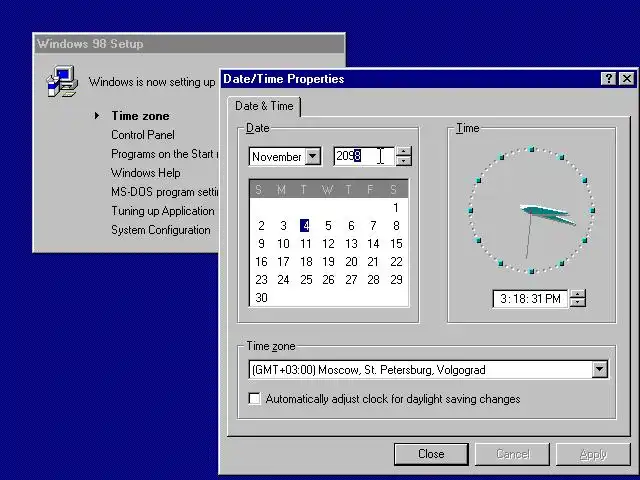Image resolution: width=640 pixels, height=480 pixels.
Task: Click the Apply button
Action: (x=593, y=454)
